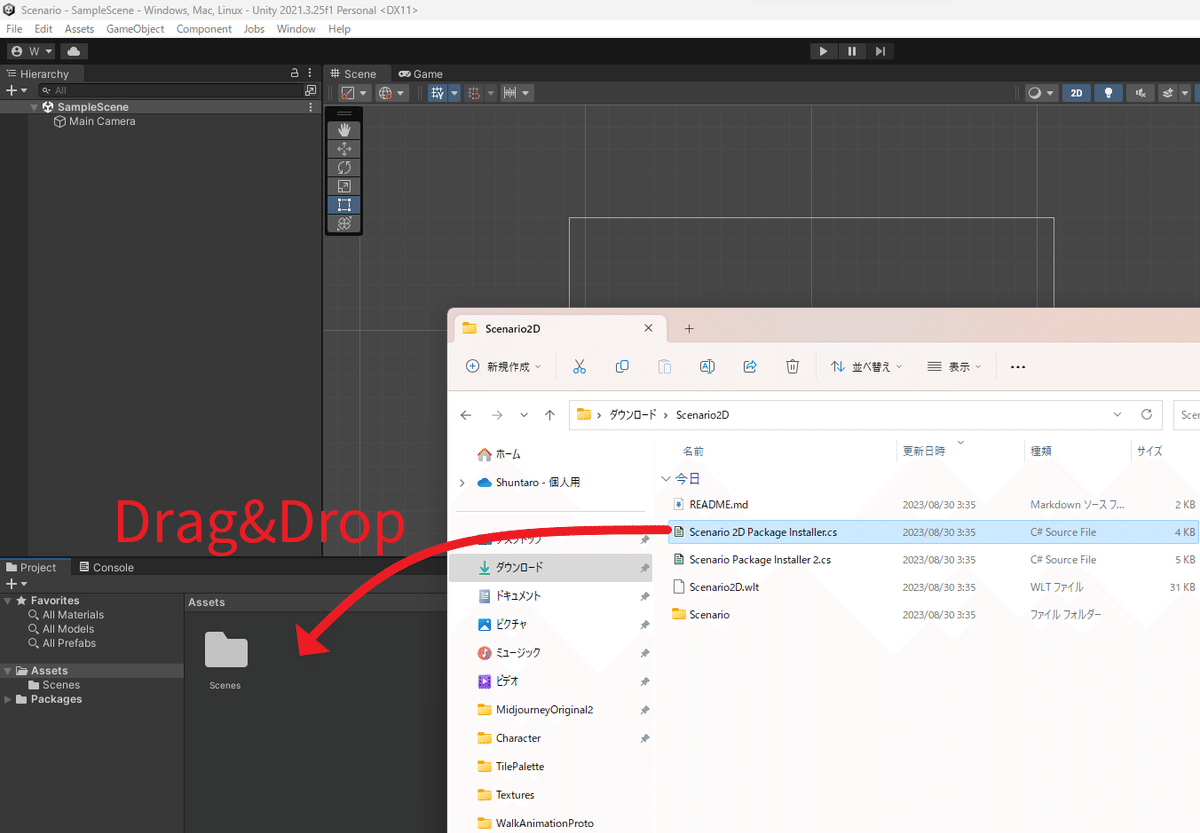1200x833 pixels.
Task: Click Explorer Up directory arrow
Action: click(x=550, y=415)
